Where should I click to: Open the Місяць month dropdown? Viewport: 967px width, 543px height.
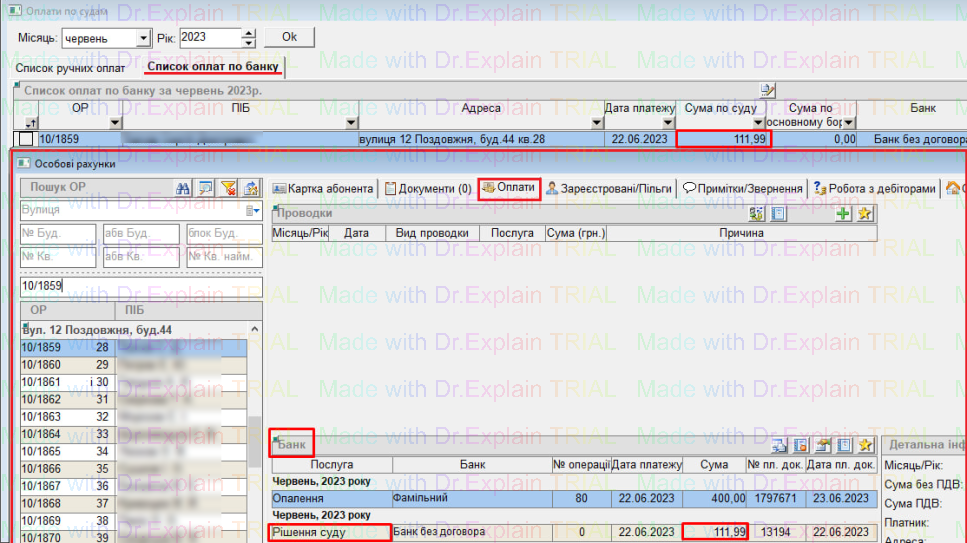coord(143,38)
